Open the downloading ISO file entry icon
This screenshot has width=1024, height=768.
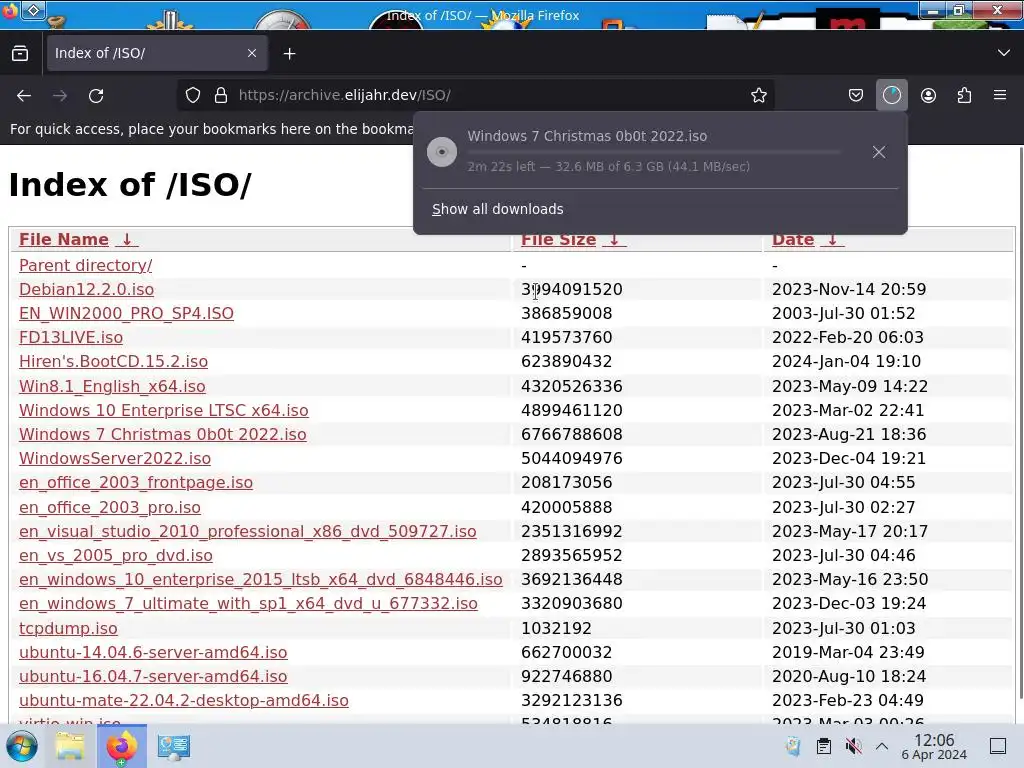click(442, 152)
